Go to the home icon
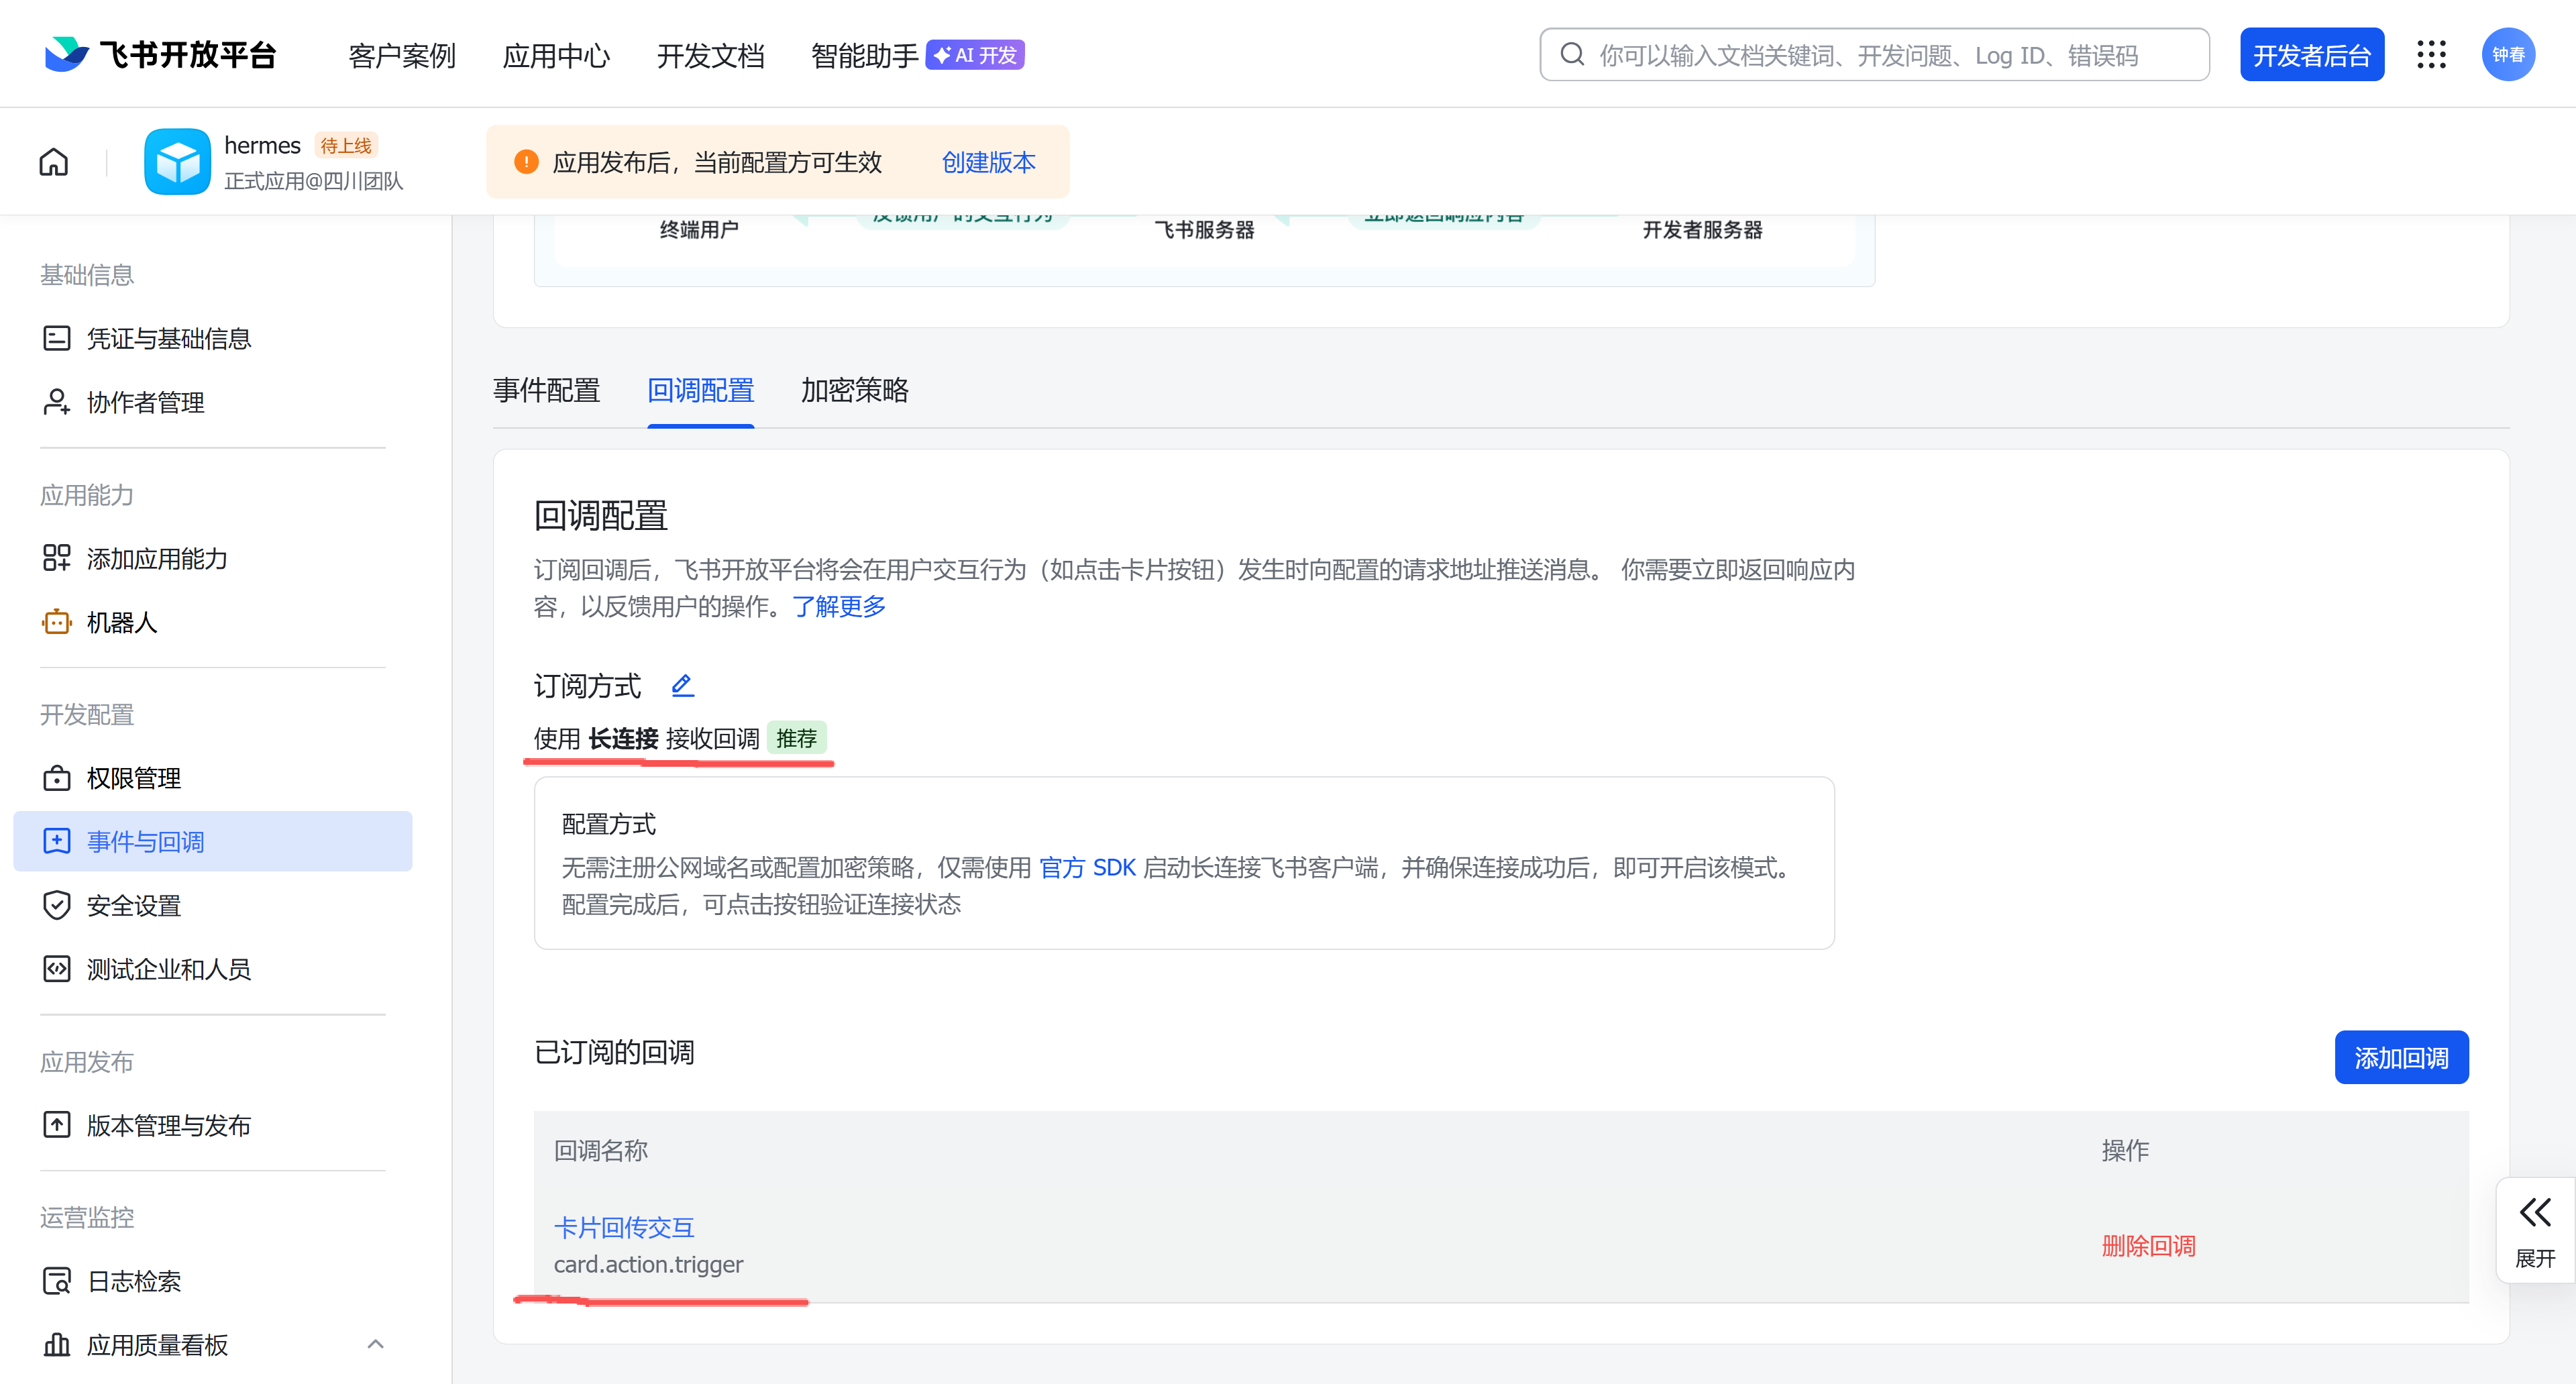Viewport: 2576px width, 1384px height. [x=54, y=161]
